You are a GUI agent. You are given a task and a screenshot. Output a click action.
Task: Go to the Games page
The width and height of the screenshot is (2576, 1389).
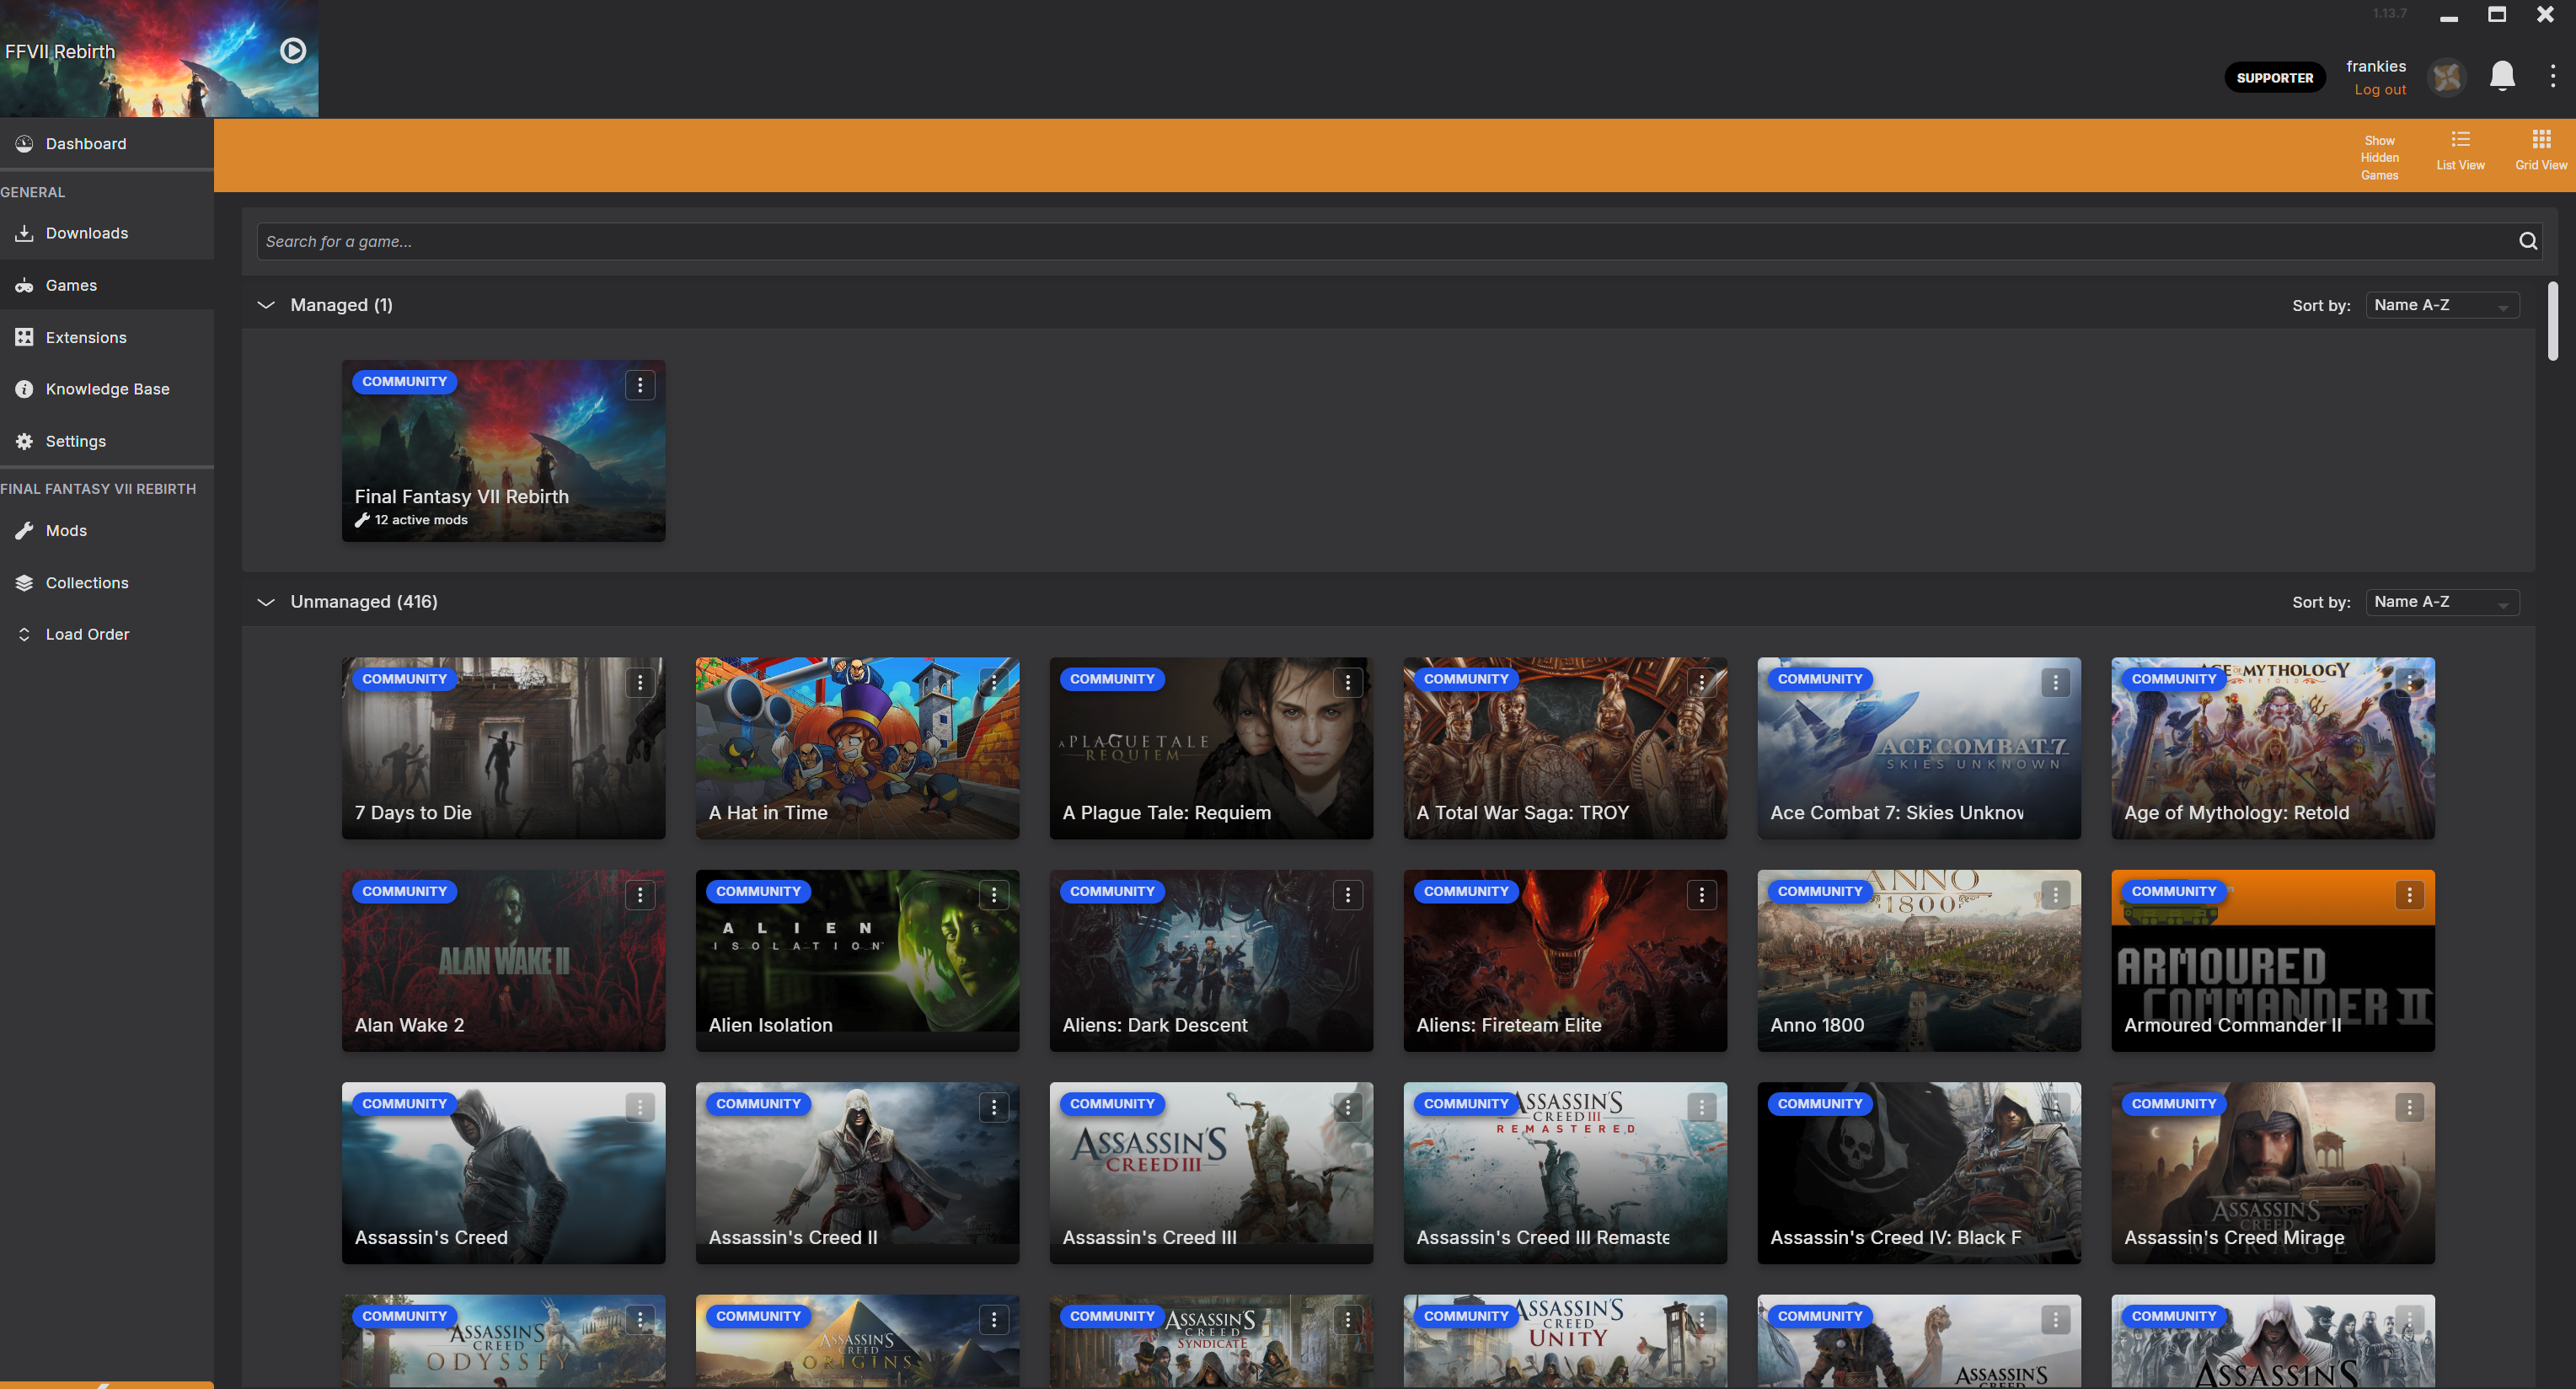pos(107,285)
